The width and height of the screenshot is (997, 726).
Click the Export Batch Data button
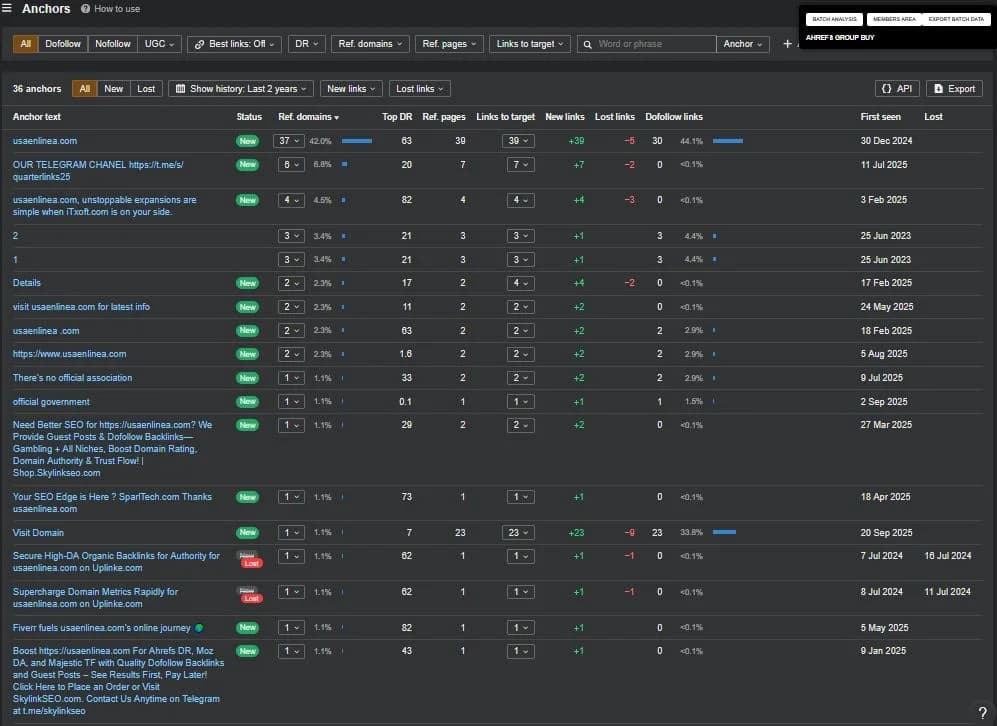click(956, 19)
